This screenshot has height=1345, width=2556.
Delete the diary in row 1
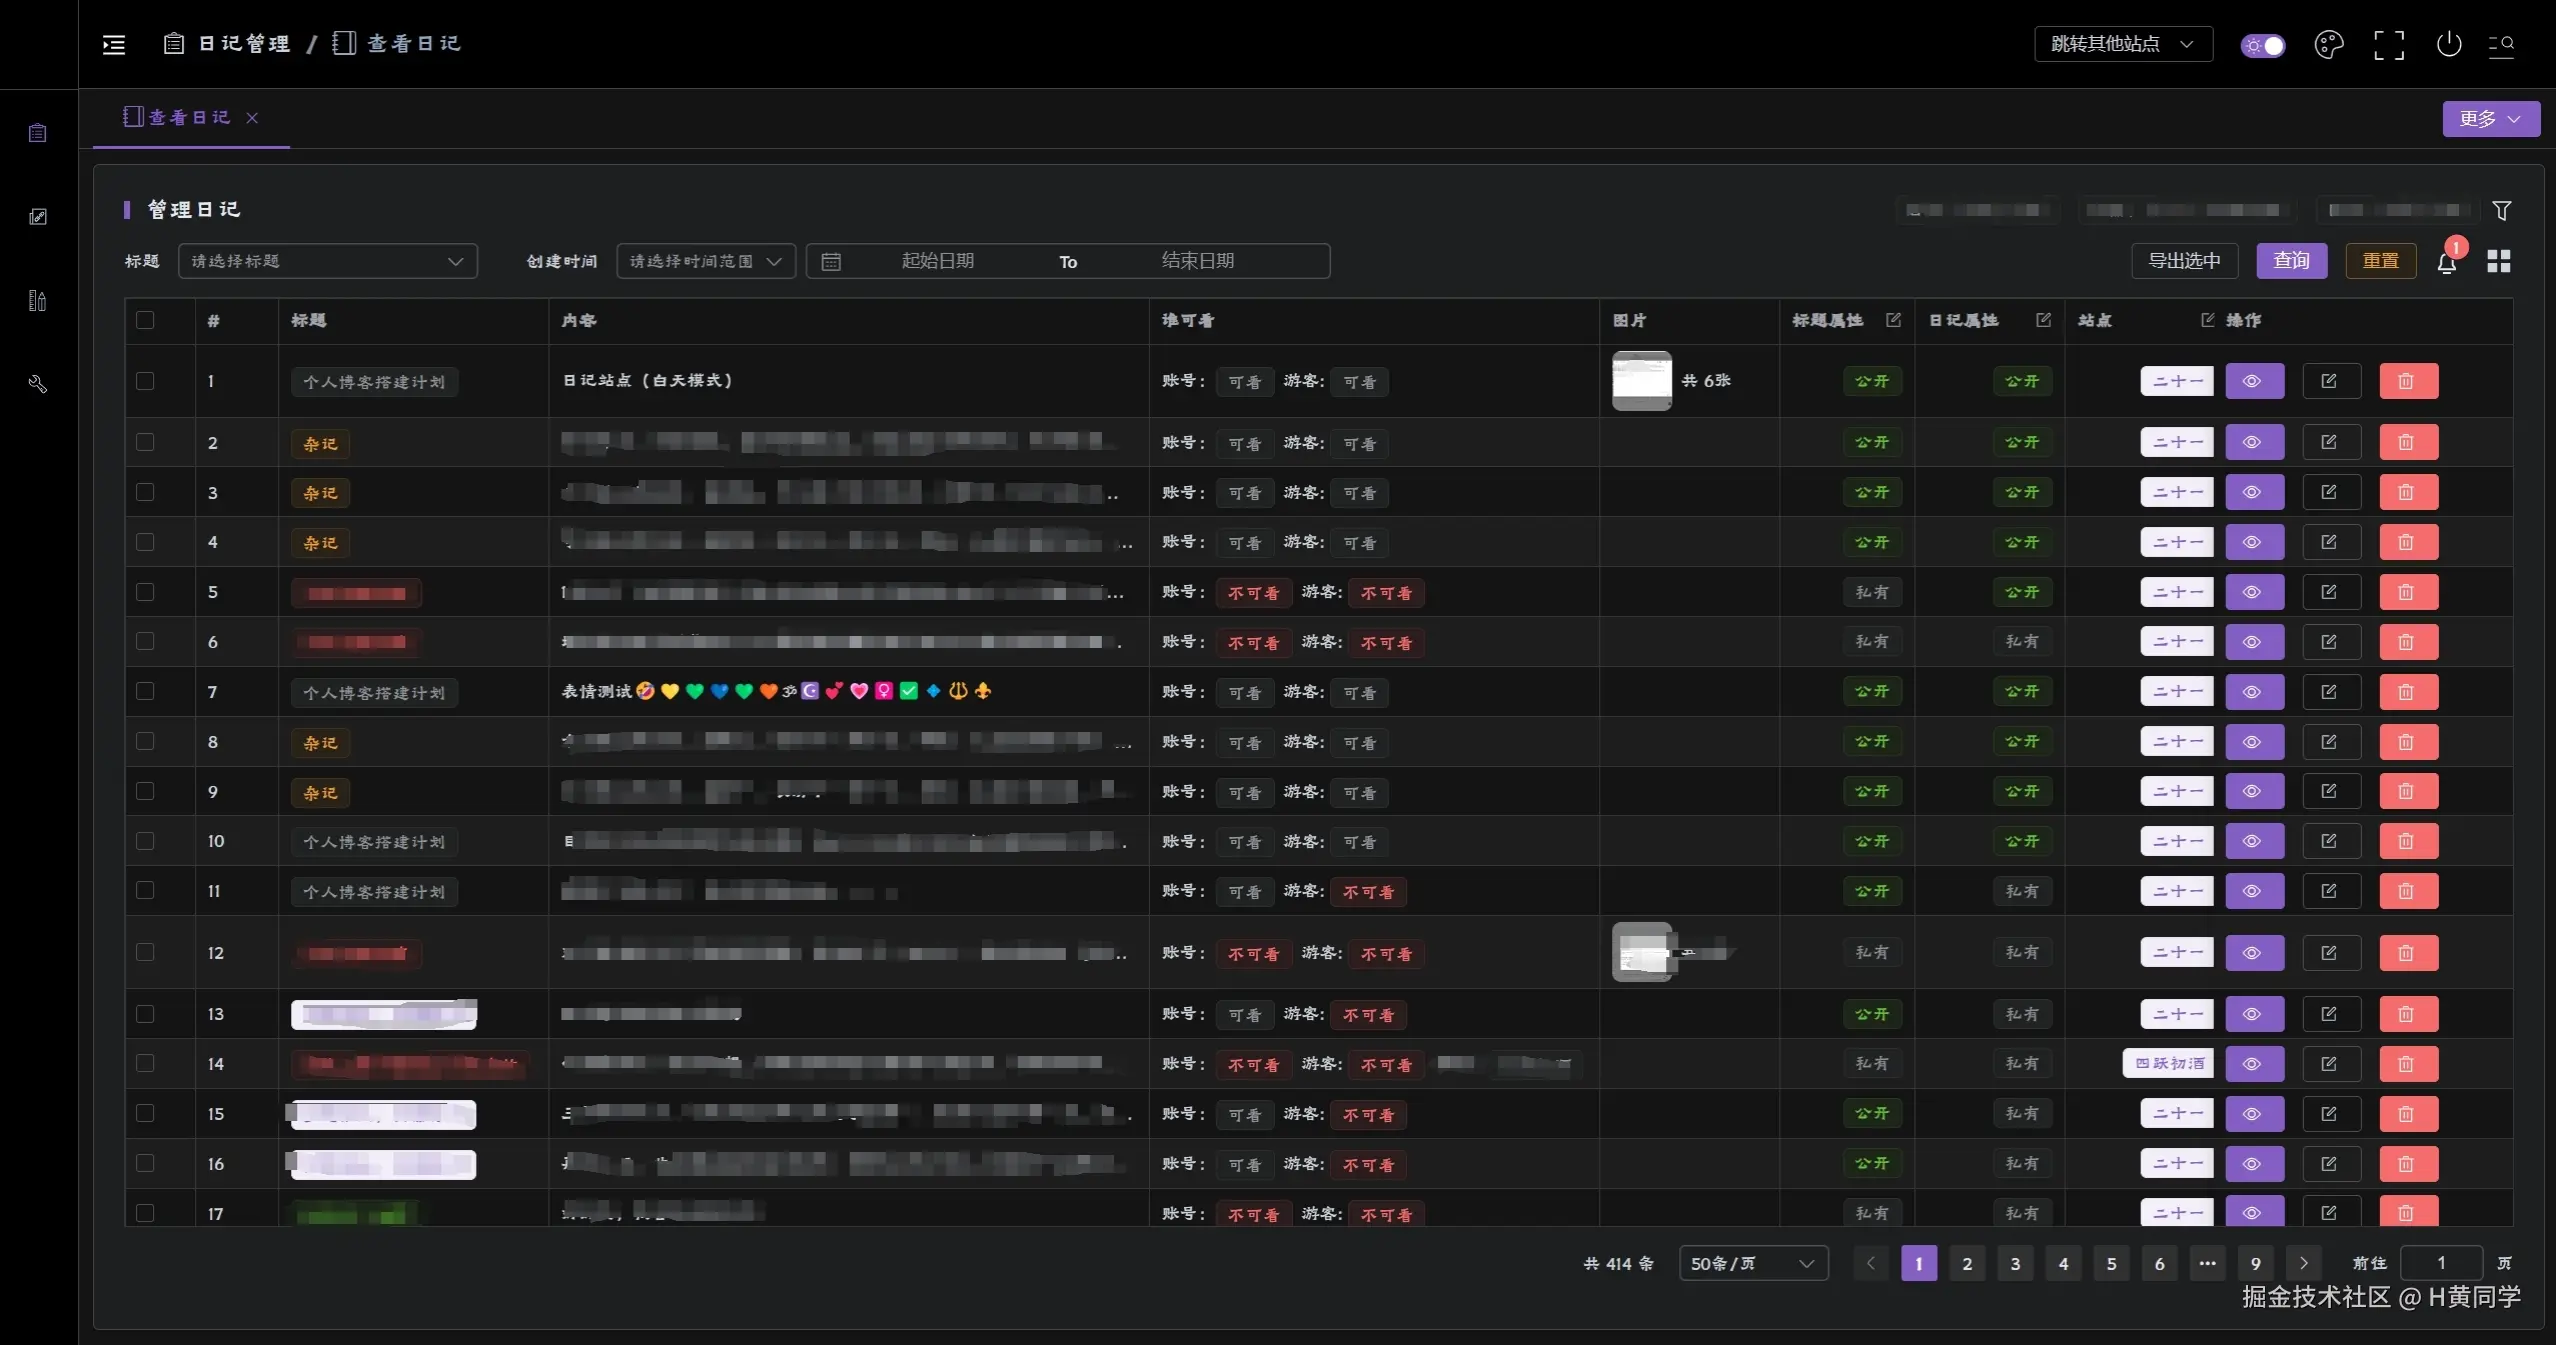click(2408, 381)
